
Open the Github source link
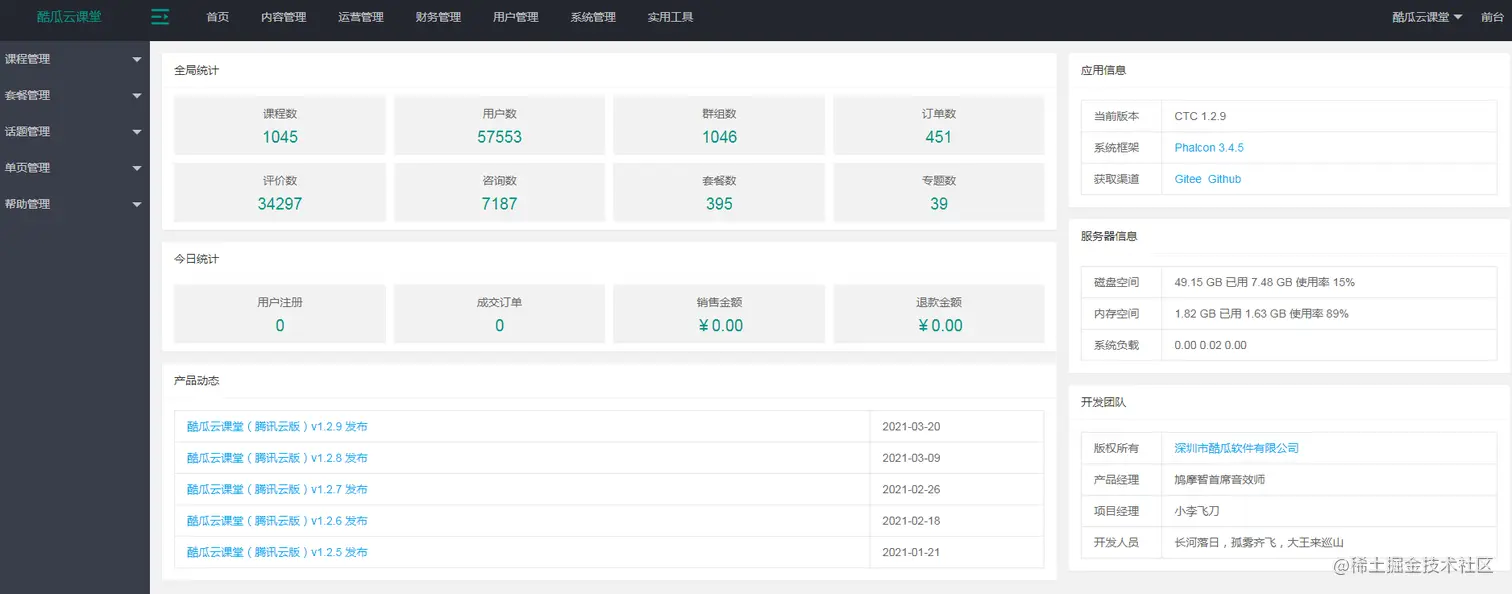tap(1224, 179)
